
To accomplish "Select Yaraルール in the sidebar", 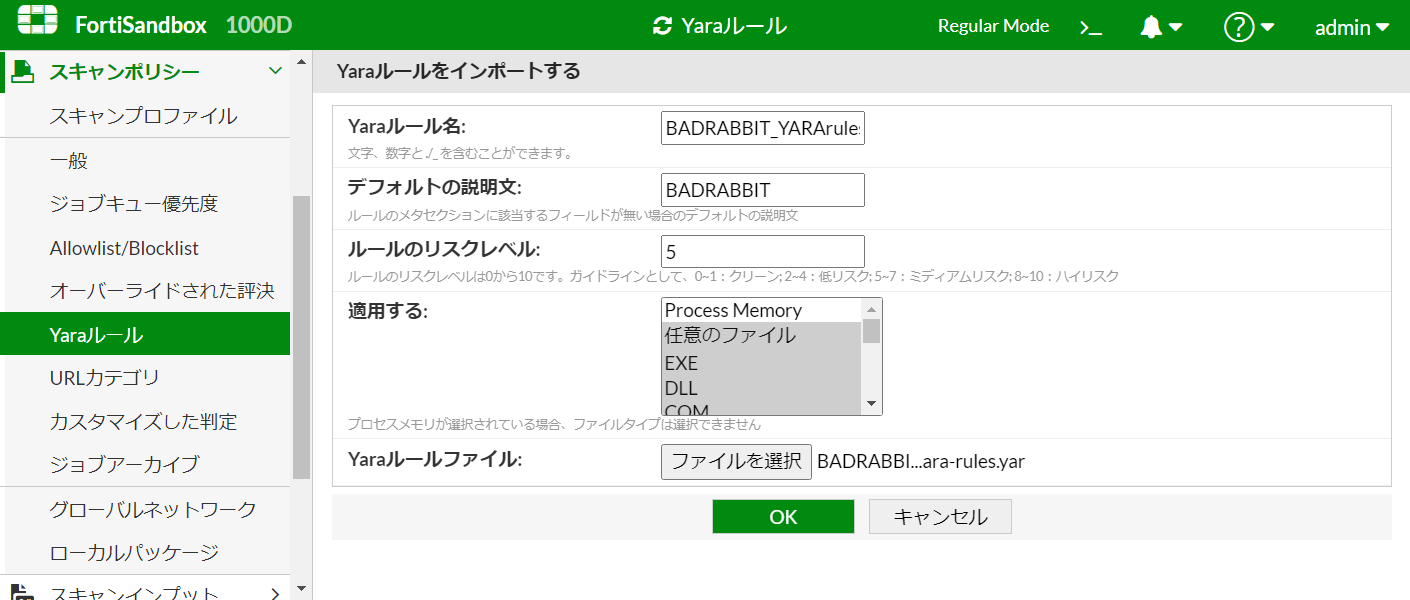I will (144, 334).
